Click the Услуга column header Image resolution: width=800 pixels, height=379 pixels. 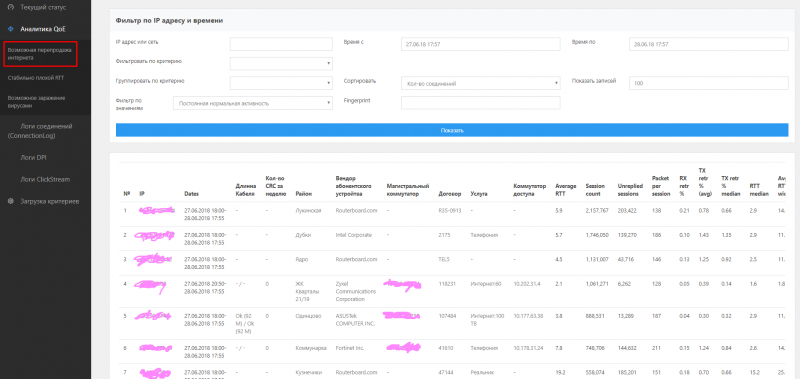478,194
